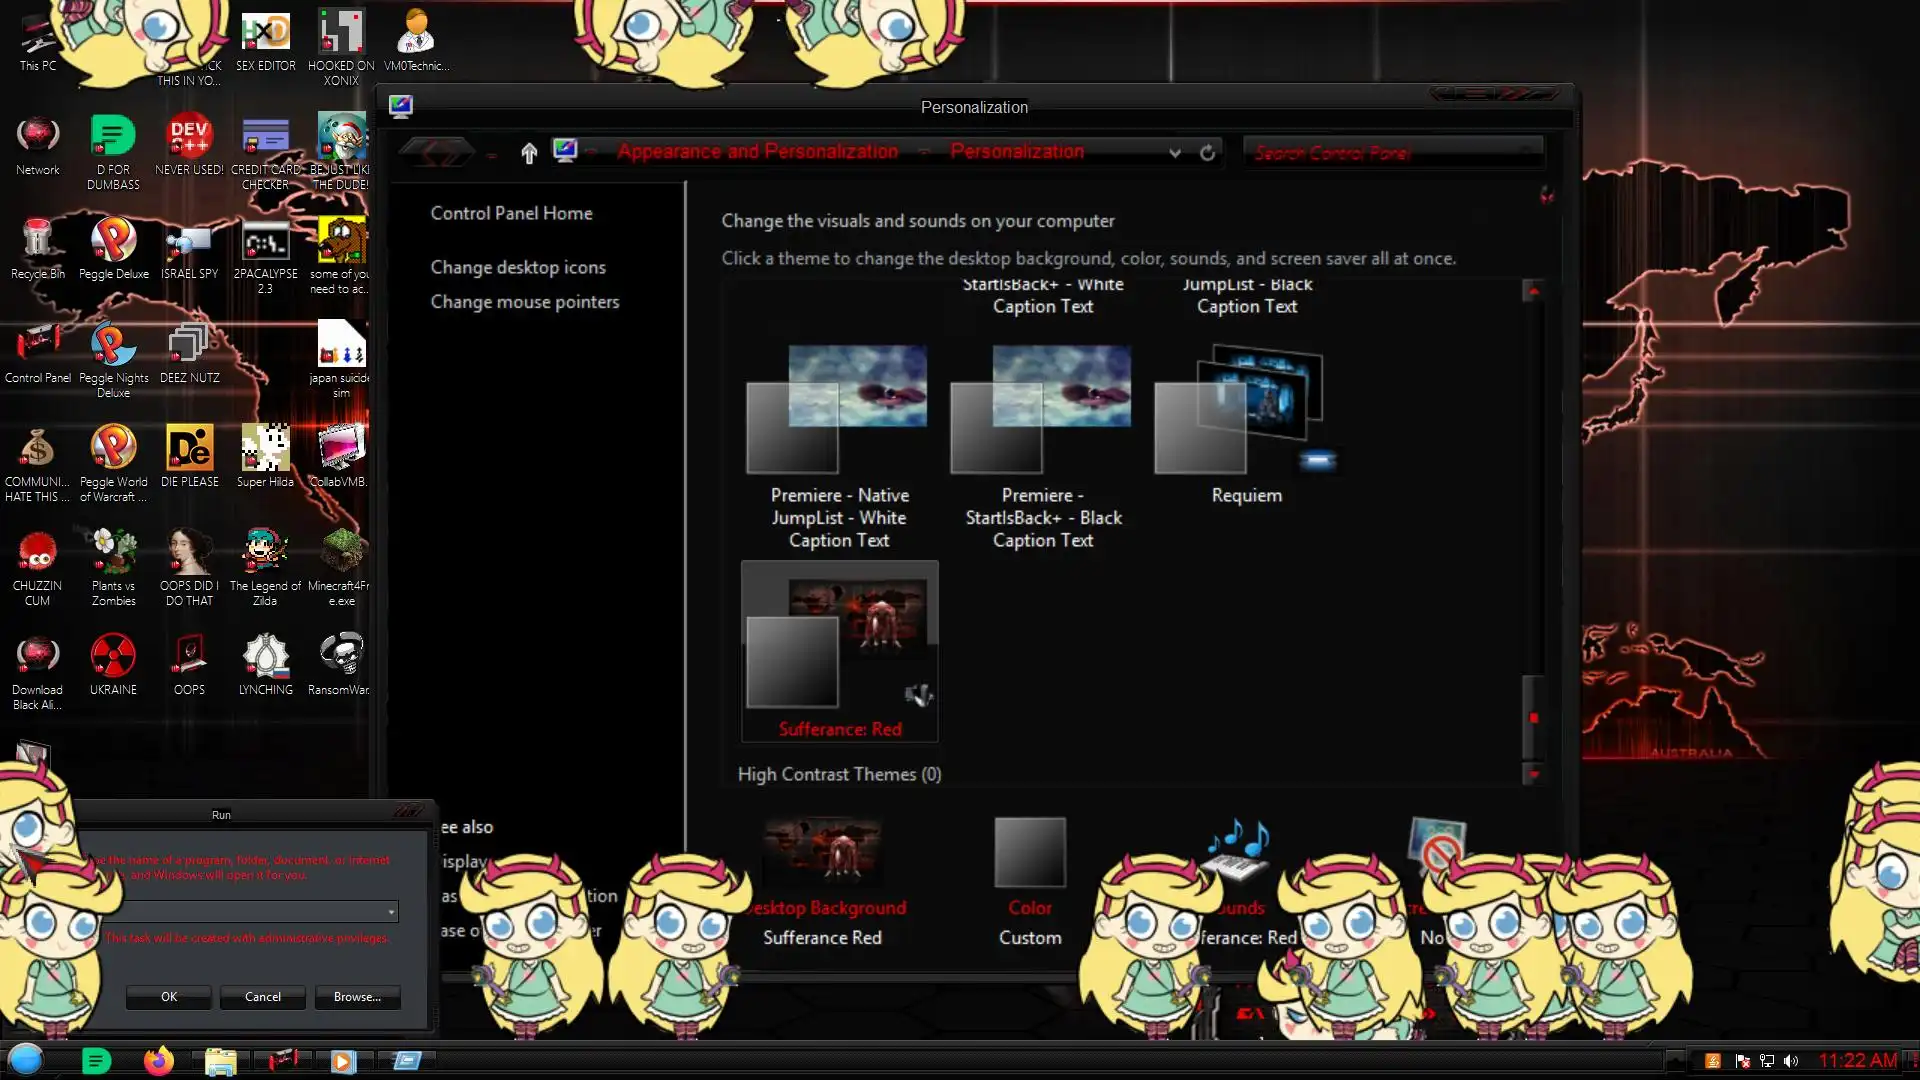Expand the address bar history dropdown

pos(1175,153)
